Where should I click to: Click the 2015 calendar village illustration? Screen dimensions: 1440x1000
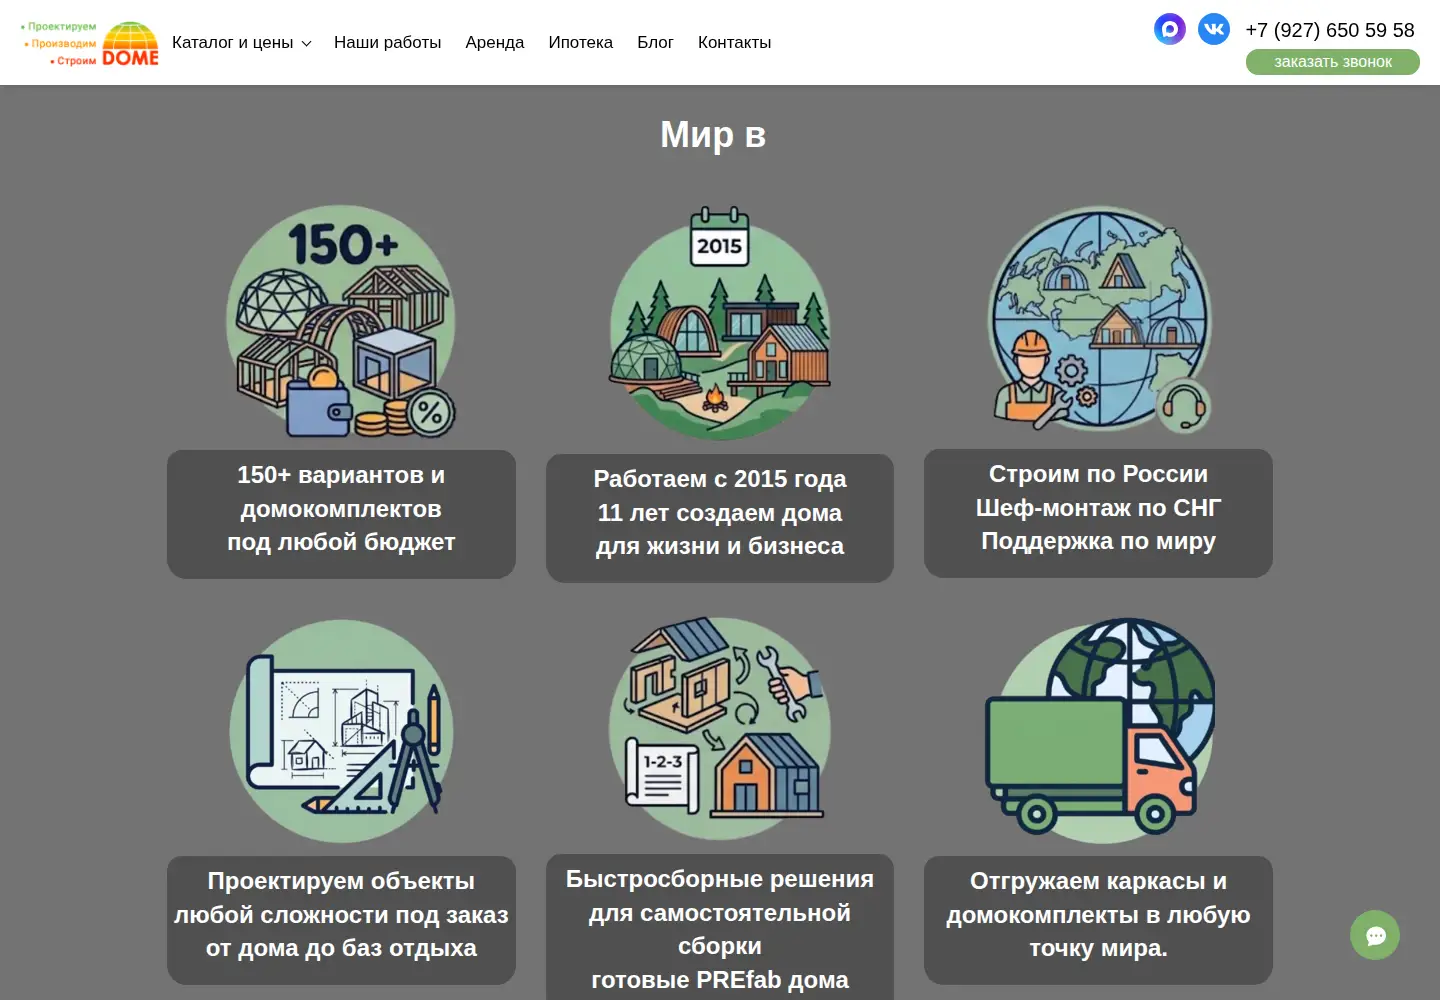pos(720,322)
